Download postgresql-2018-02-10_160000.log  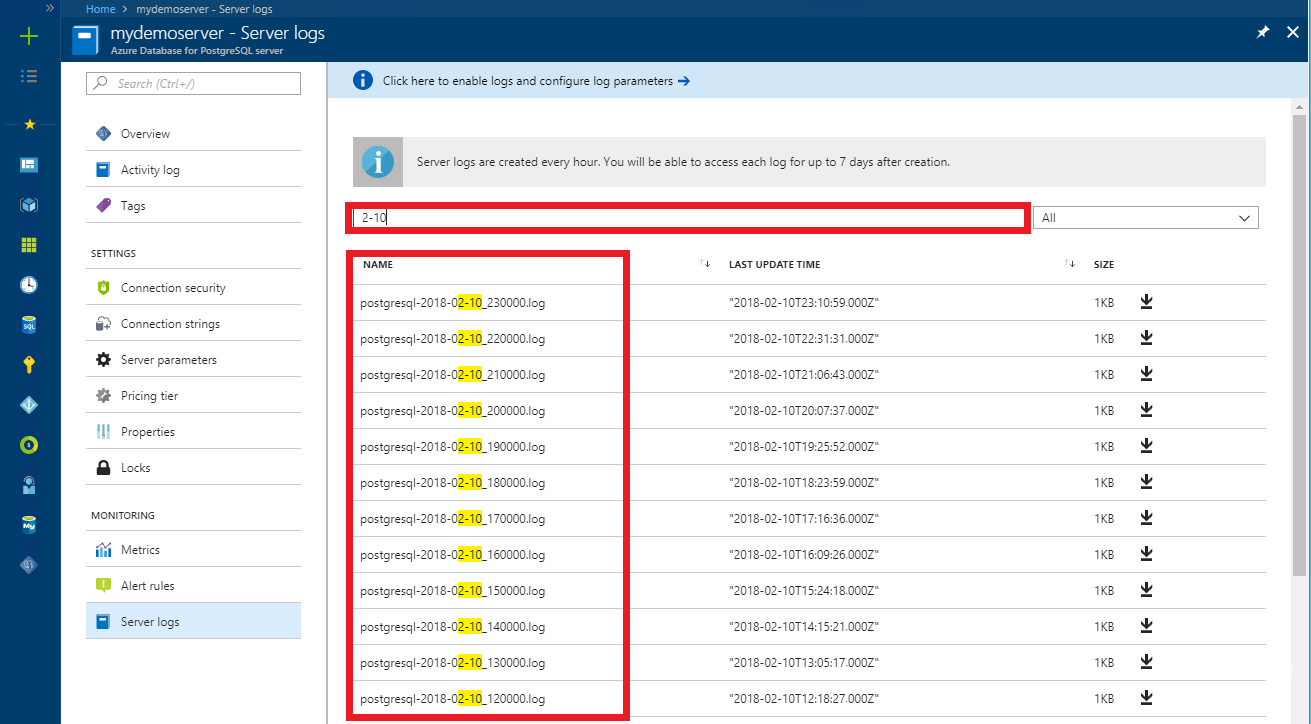(x=1147, y=555)
